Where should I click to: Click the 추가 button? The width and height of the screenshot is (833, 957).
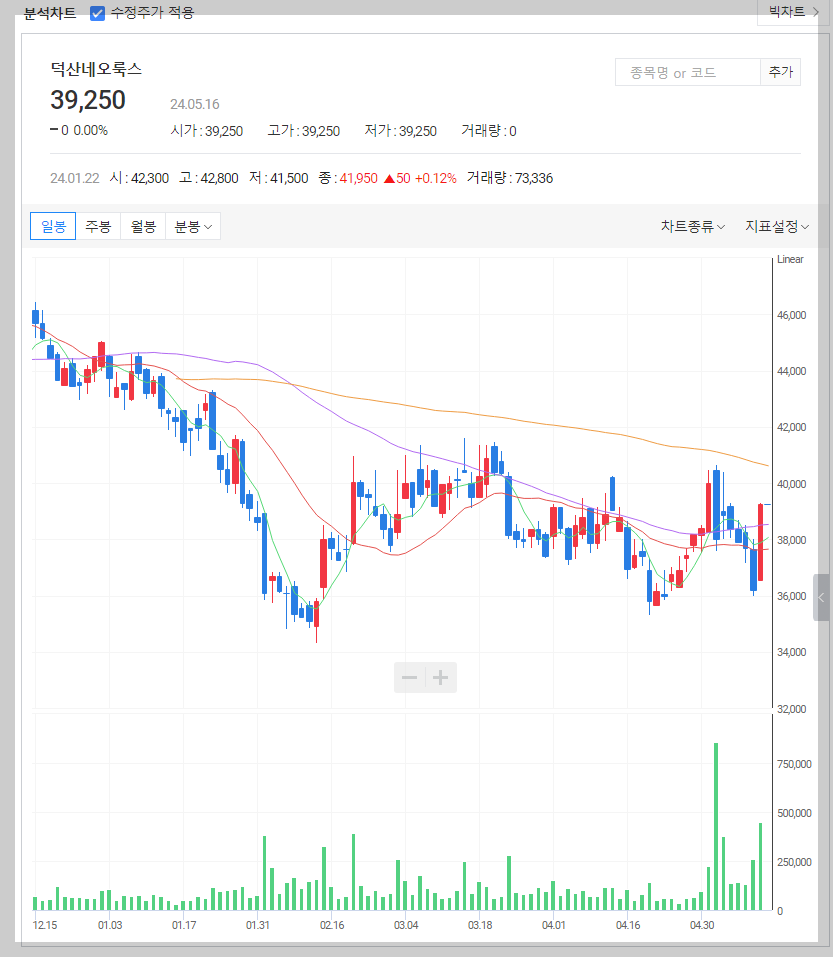[781, 73]
